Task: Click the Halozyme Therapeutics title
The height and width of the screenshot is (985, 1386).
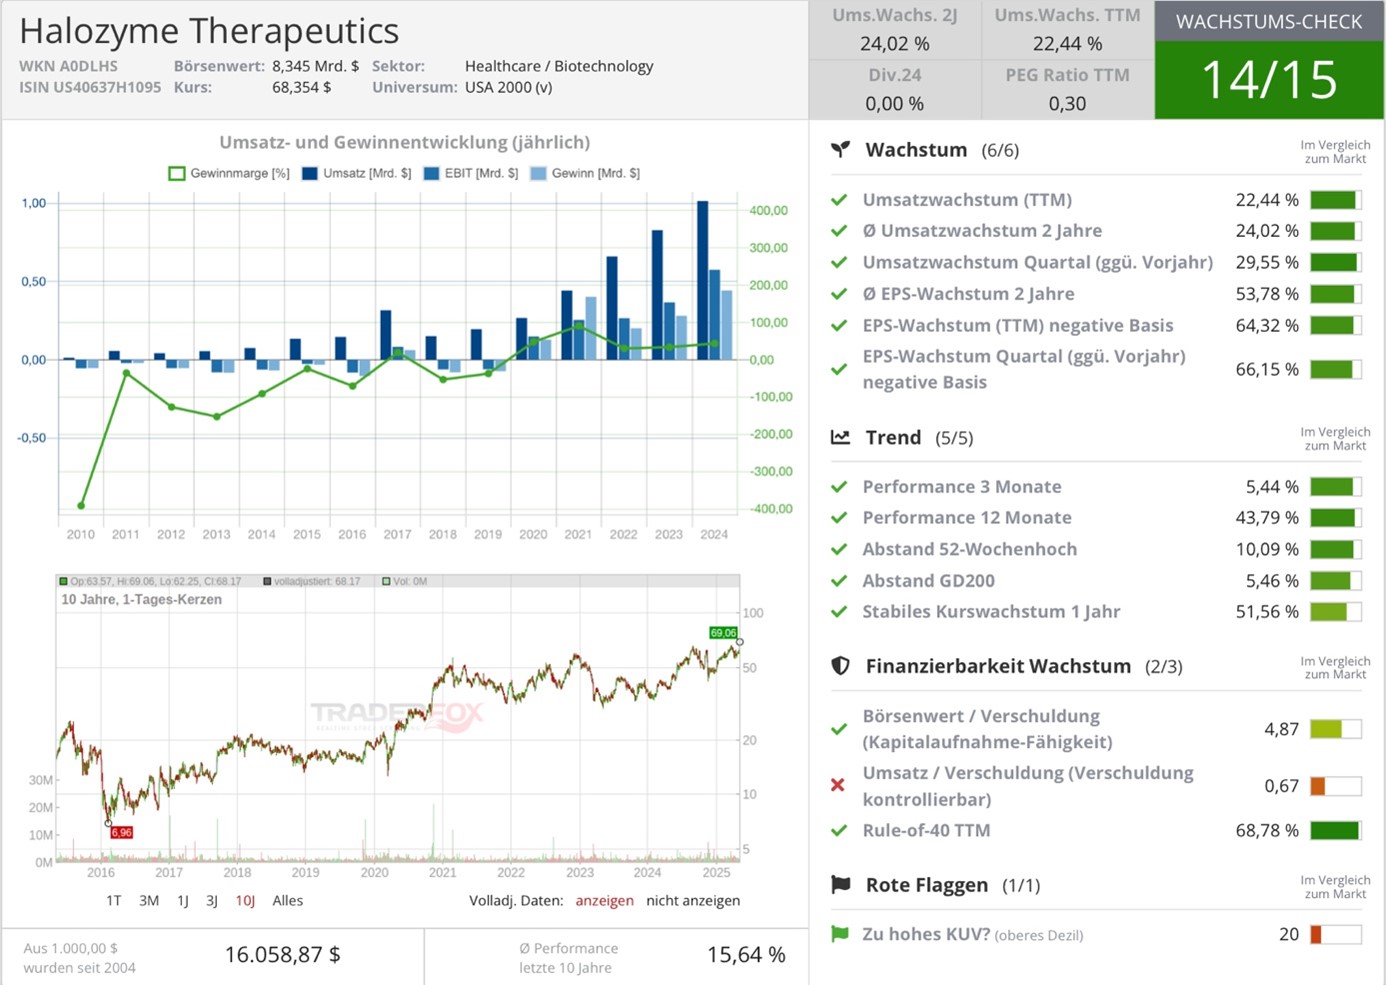Action: [x=209, y=31]
